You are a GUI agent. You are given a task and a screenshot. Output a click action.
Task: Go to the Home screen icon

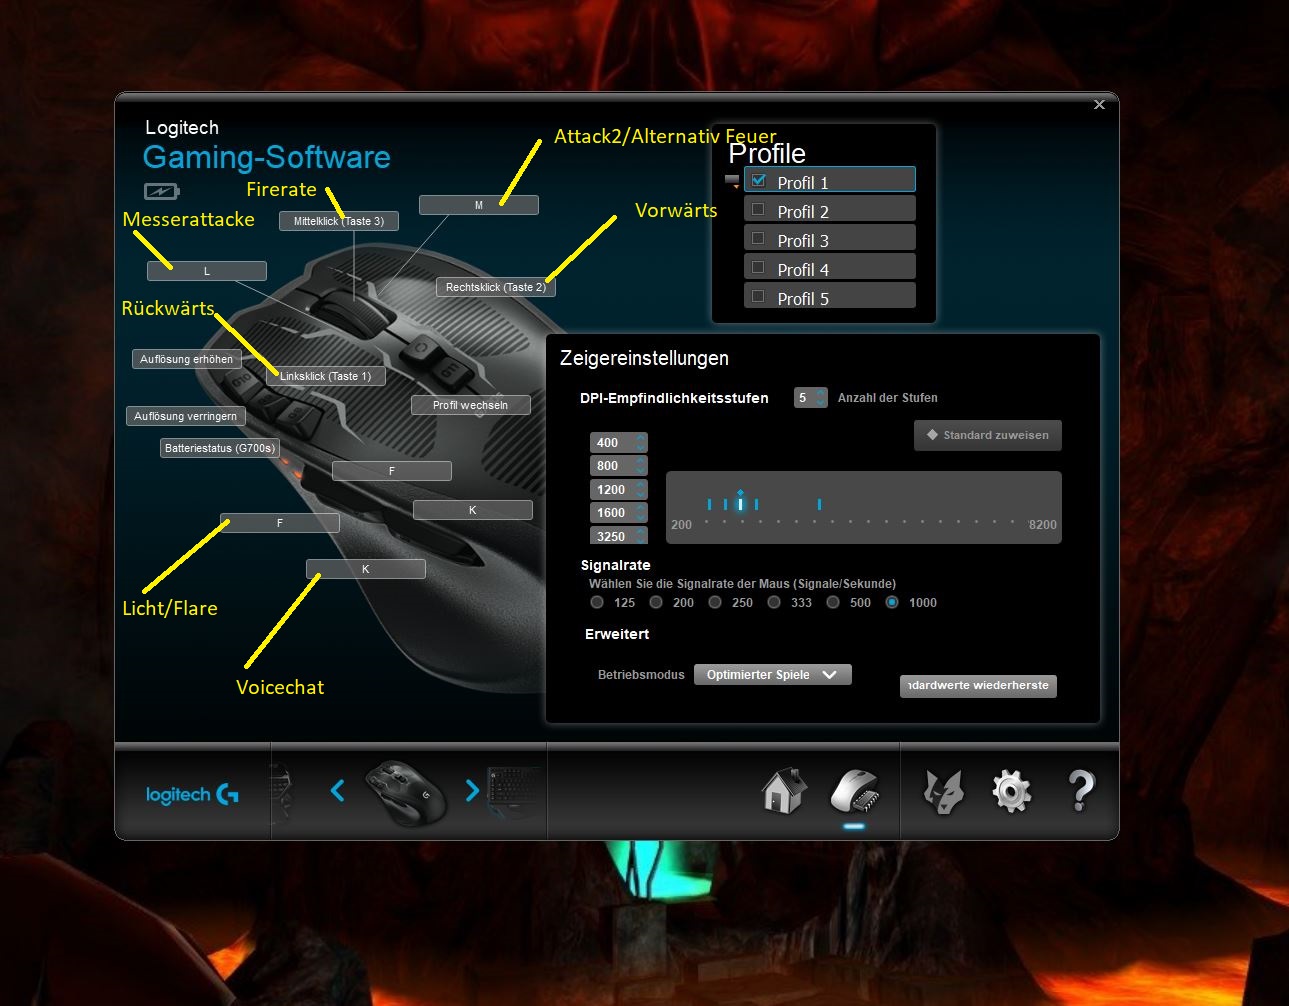click(784, 791)
